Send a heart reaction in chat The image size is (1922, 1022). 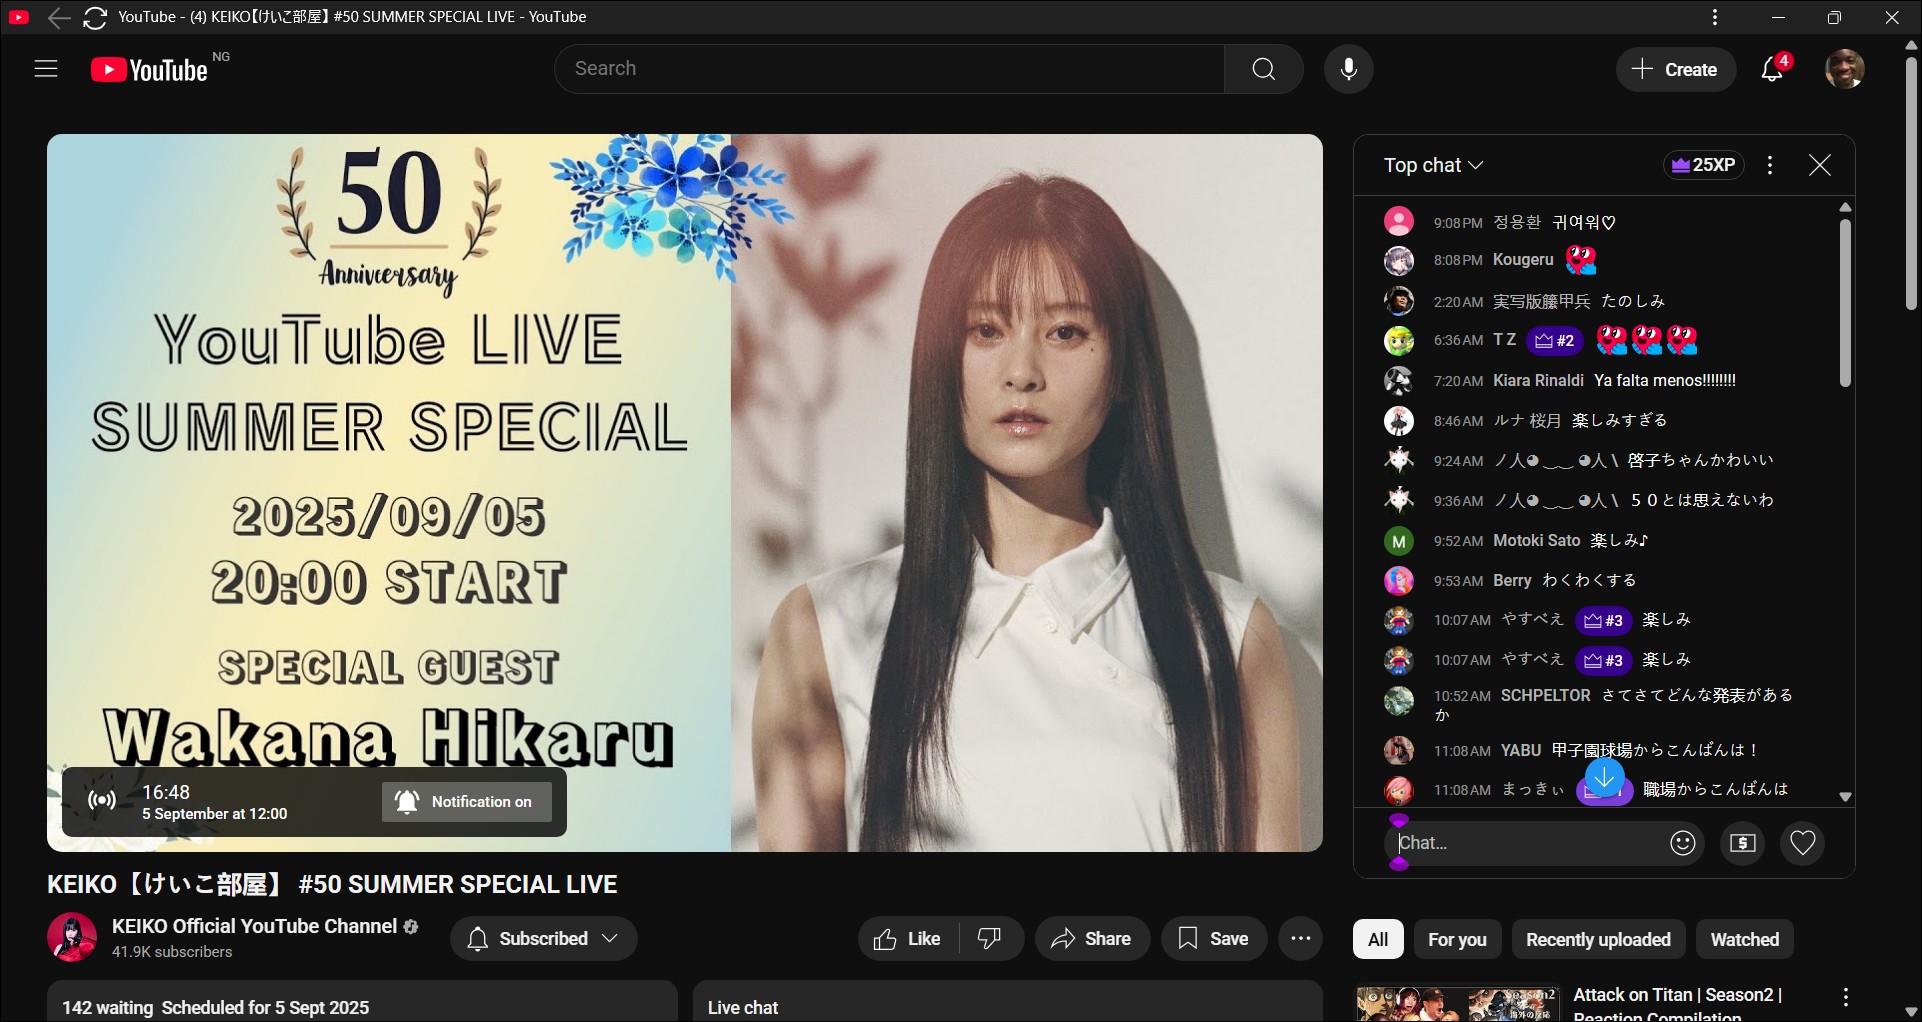pyautogui.click(x=1803, y=843)
